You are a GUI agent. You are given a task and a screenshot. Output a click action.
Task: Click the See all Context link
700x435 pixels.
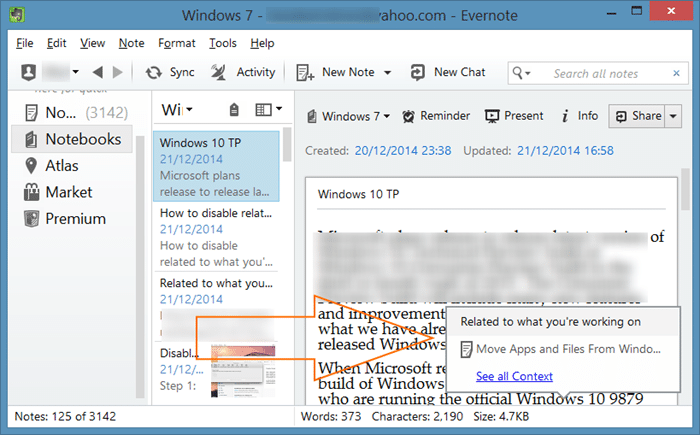[514, 377]
